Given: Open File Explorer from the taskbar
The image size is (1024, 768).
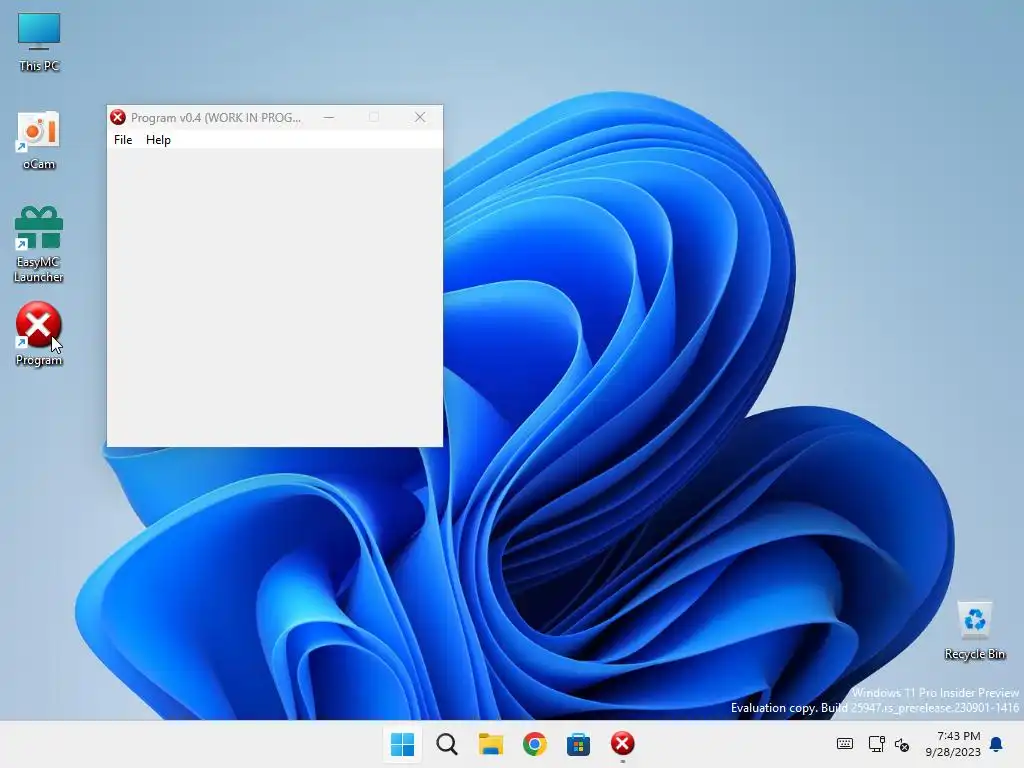Looking at the screenshot, I should (490, 744).
